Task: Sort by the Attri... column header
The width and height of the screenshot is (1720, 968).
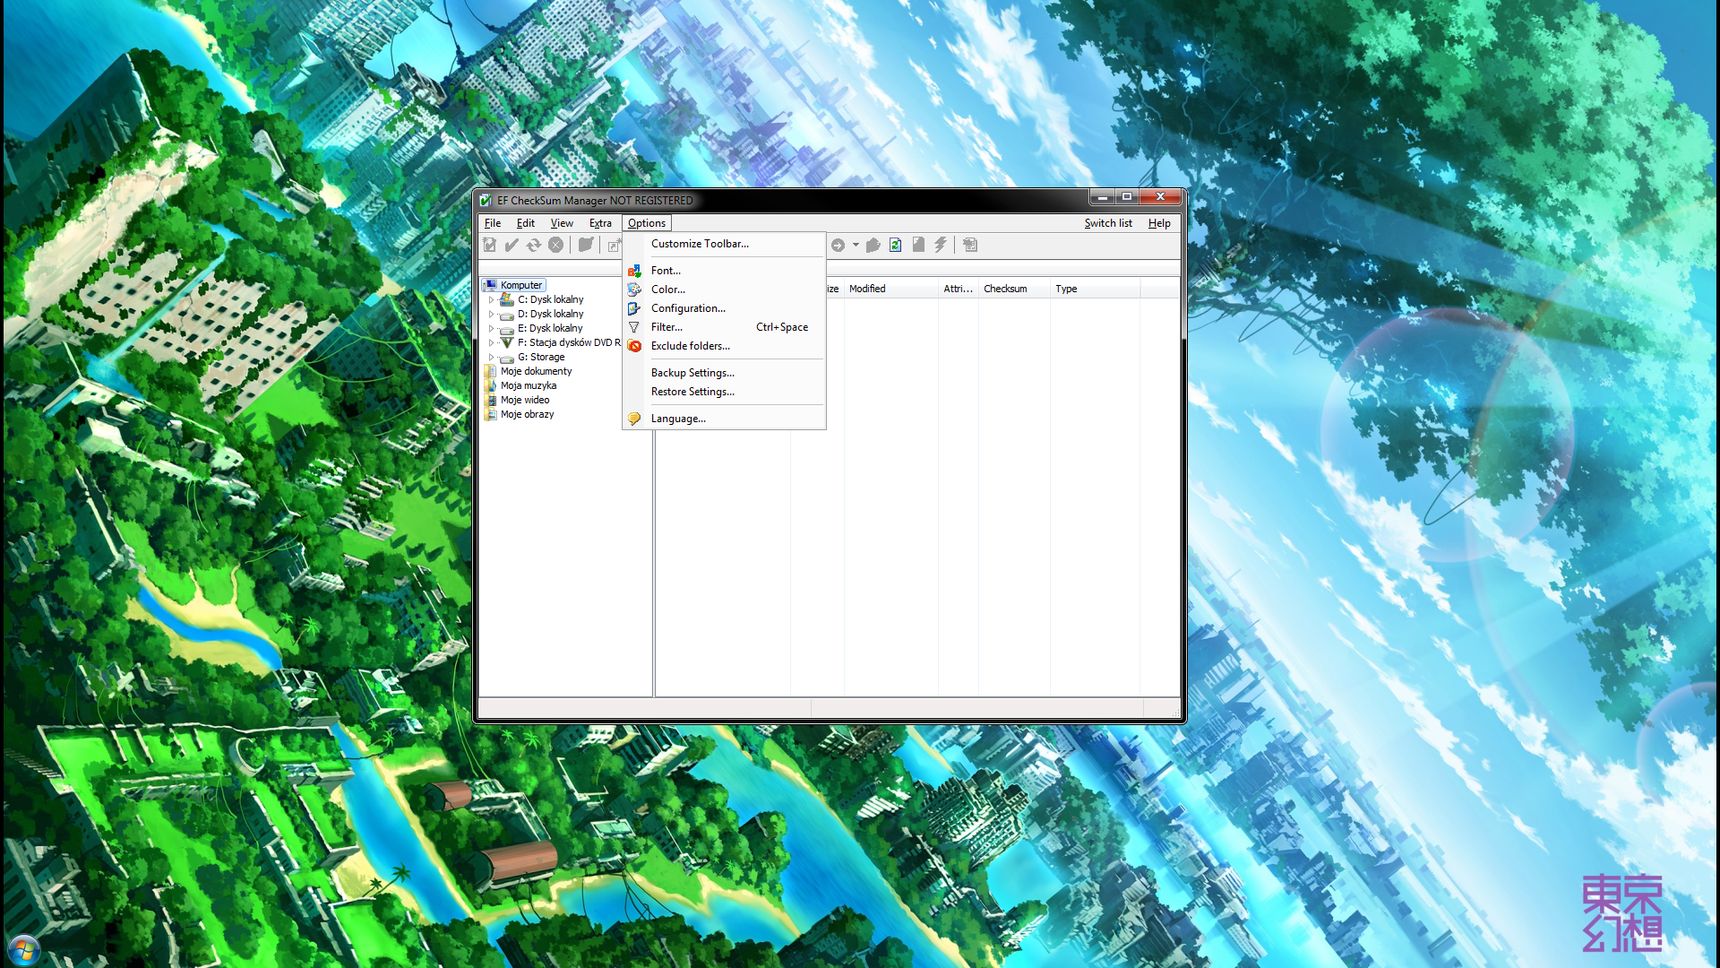Action: coord(958,289)
